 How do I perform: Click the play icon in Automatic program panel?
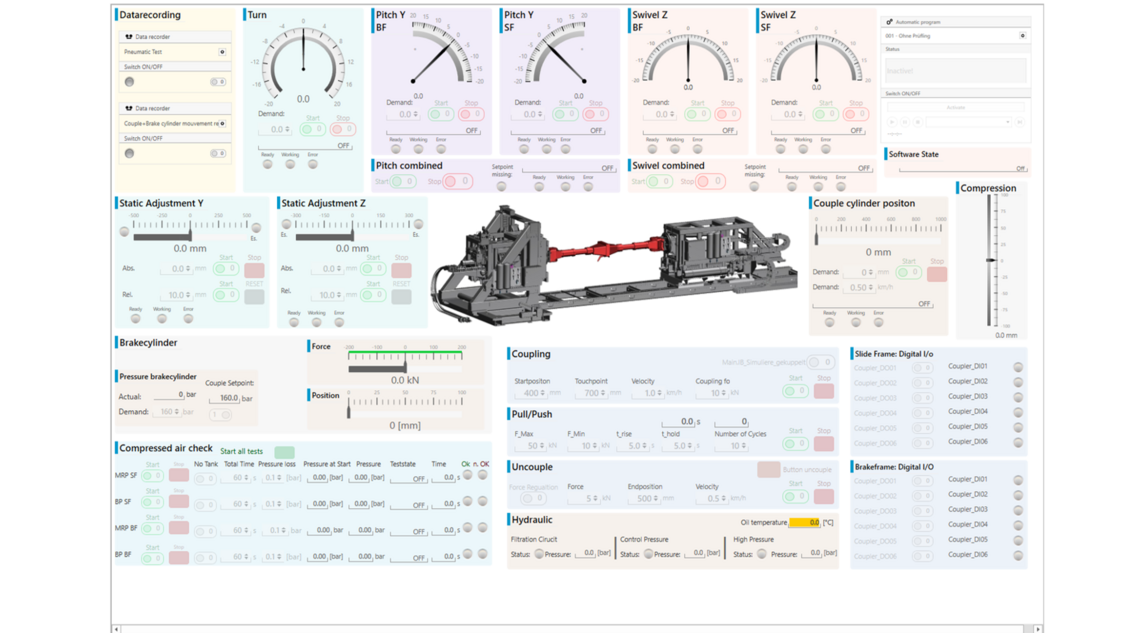[x=892, y=122]
